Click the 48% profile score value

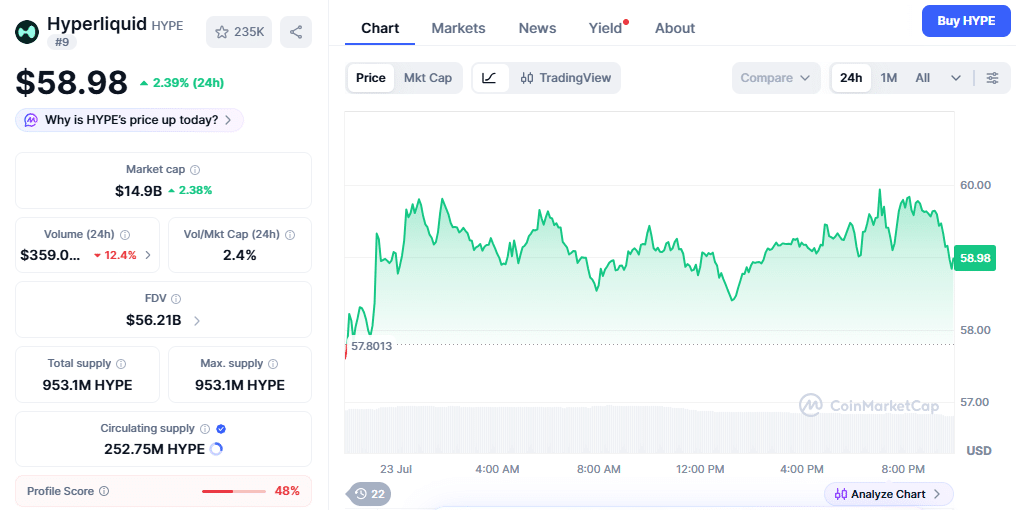coord(287,491)
